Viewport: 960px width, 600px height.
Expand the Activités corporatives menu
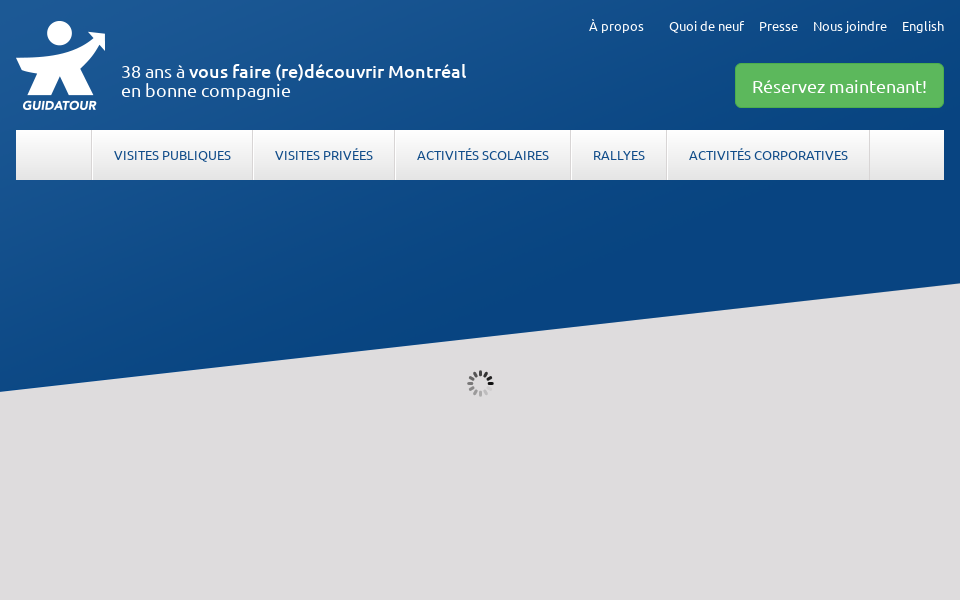(x=768, y=155)
